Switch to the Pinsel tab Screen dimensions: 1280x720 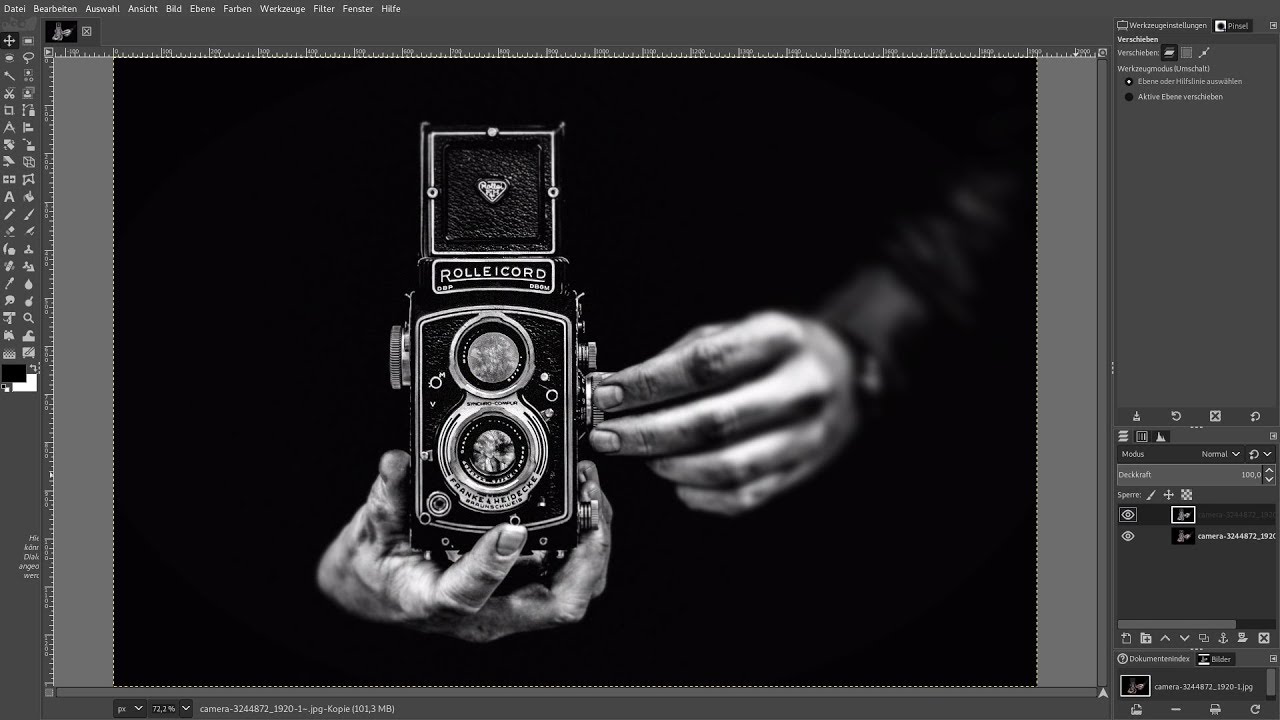tap(1232, 25)
